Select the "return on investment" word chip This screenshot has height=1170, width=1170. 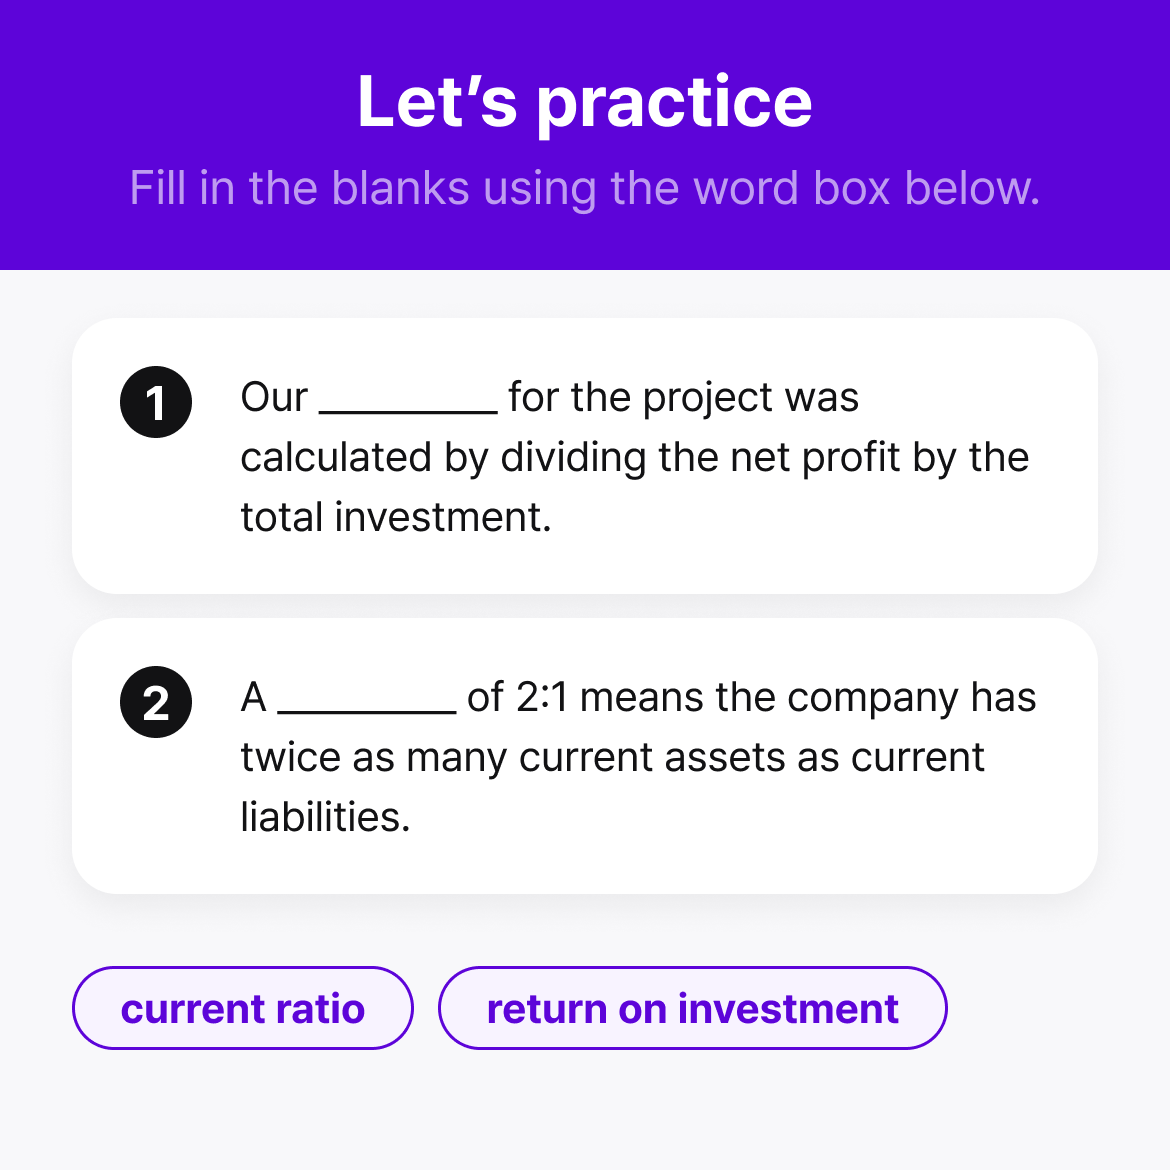pyautogui.click(x=692, y=1008)
